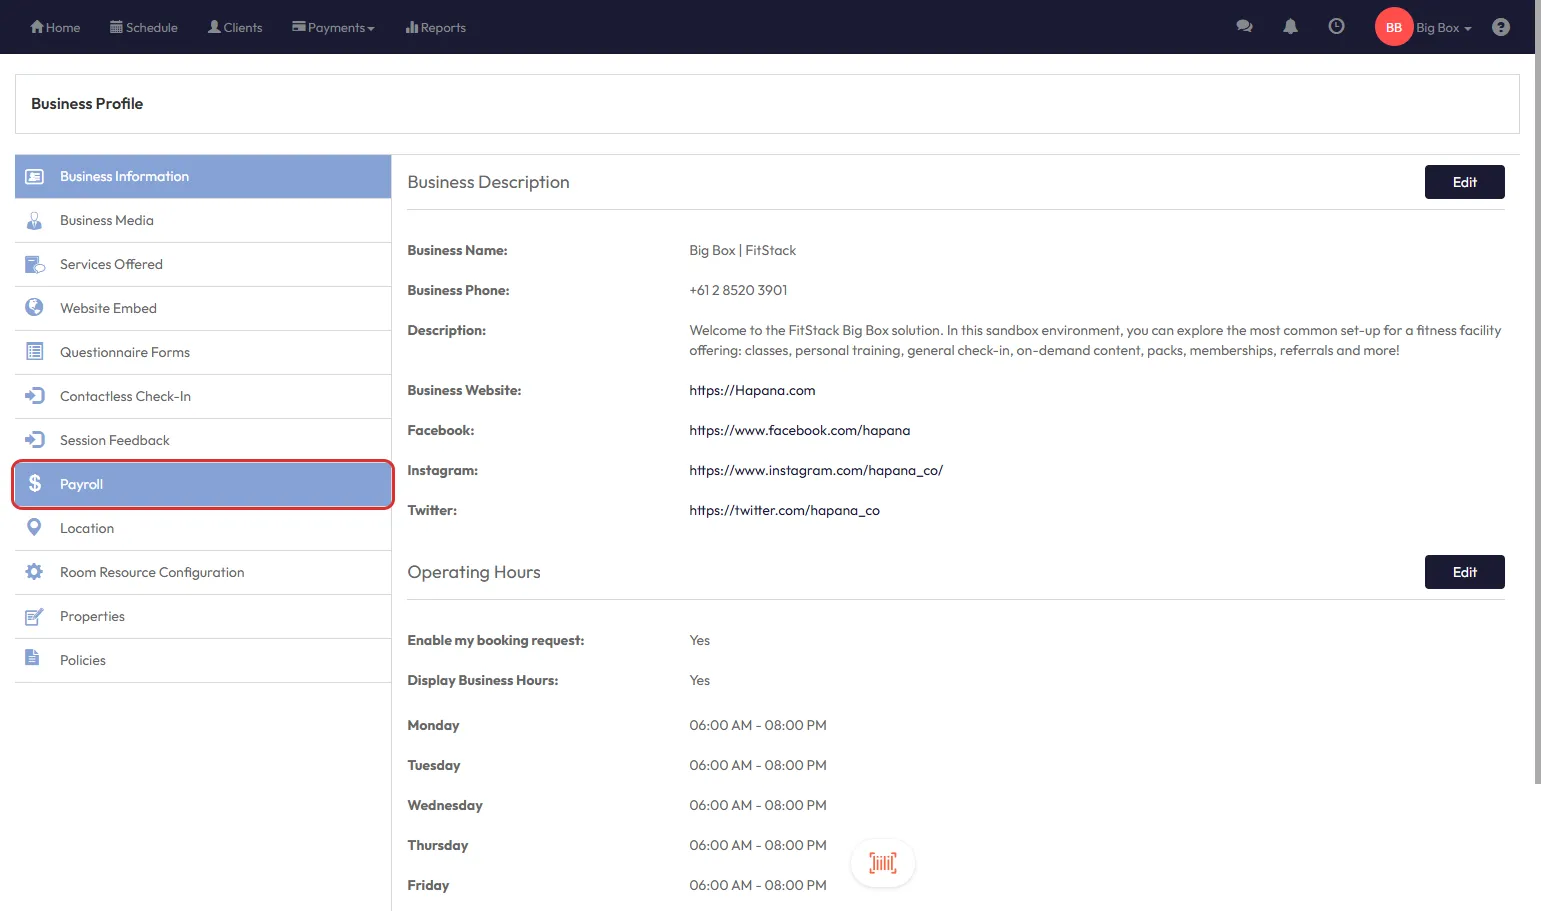Open the Hapana.com business website link
Viewport: 1541px width, 911px height.
coord(752,390)
